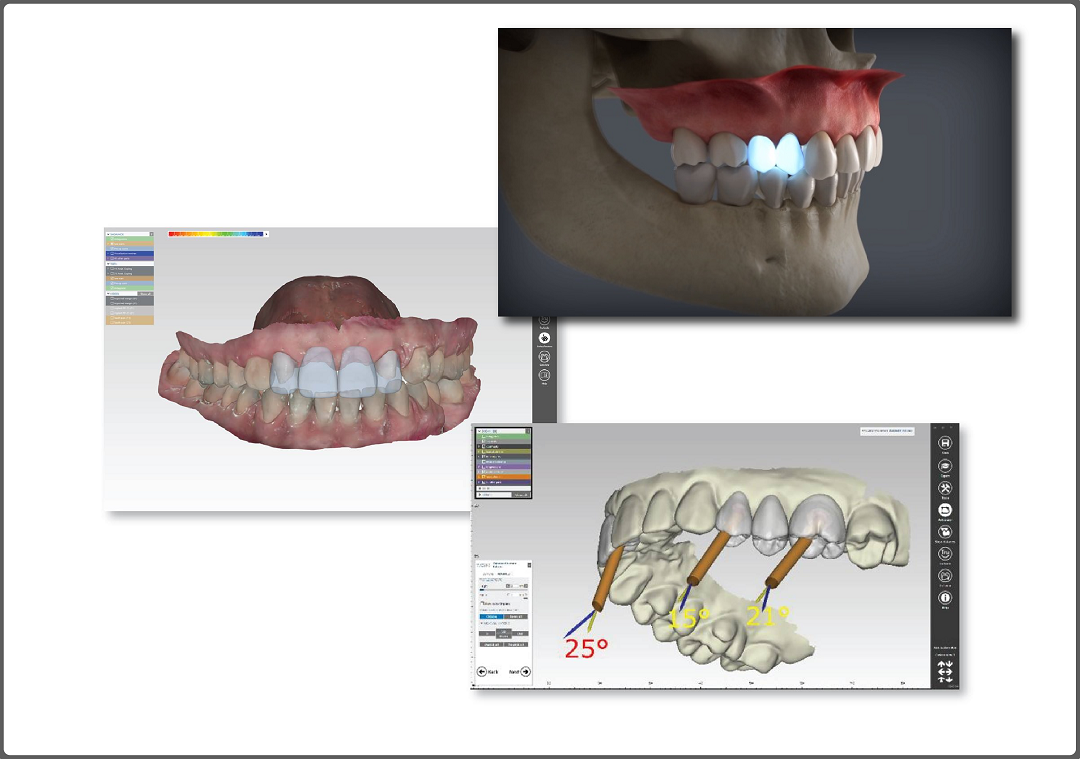
Task: Toggle the green checkbox row in left scene list
Action: (x=111, y=240)
